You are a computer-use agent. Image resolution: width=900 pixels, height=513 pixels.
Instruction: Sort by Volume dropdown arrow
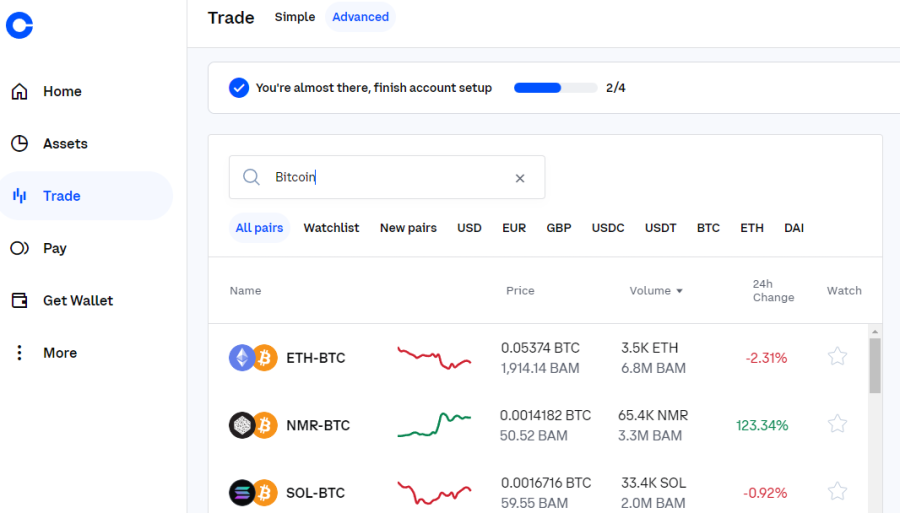[x=680, y=291]
